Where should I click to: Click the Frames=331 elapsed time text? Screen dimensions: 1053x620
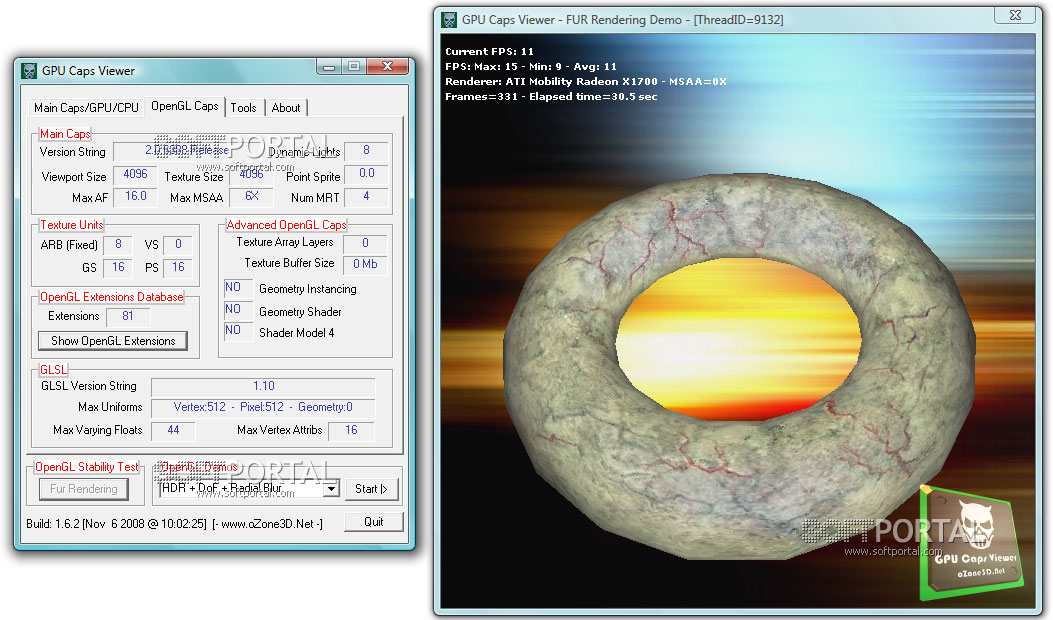point(551,97)
